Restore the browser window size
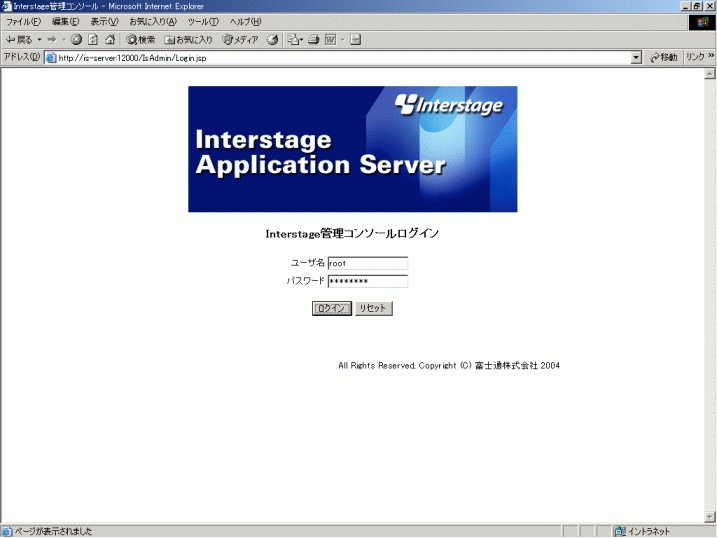The height and width of the screenshot is (538, 717). click(697, 6)
